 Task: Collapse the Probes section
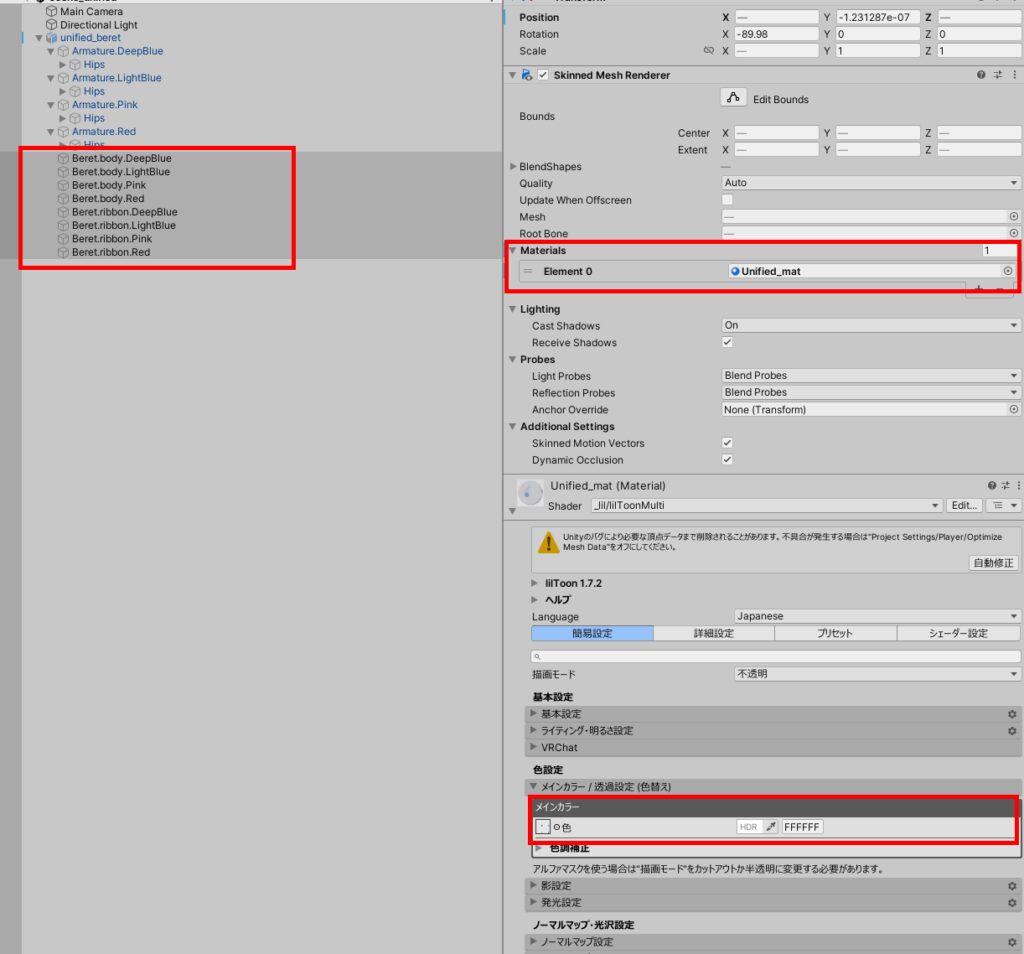(x=513, y=359)
